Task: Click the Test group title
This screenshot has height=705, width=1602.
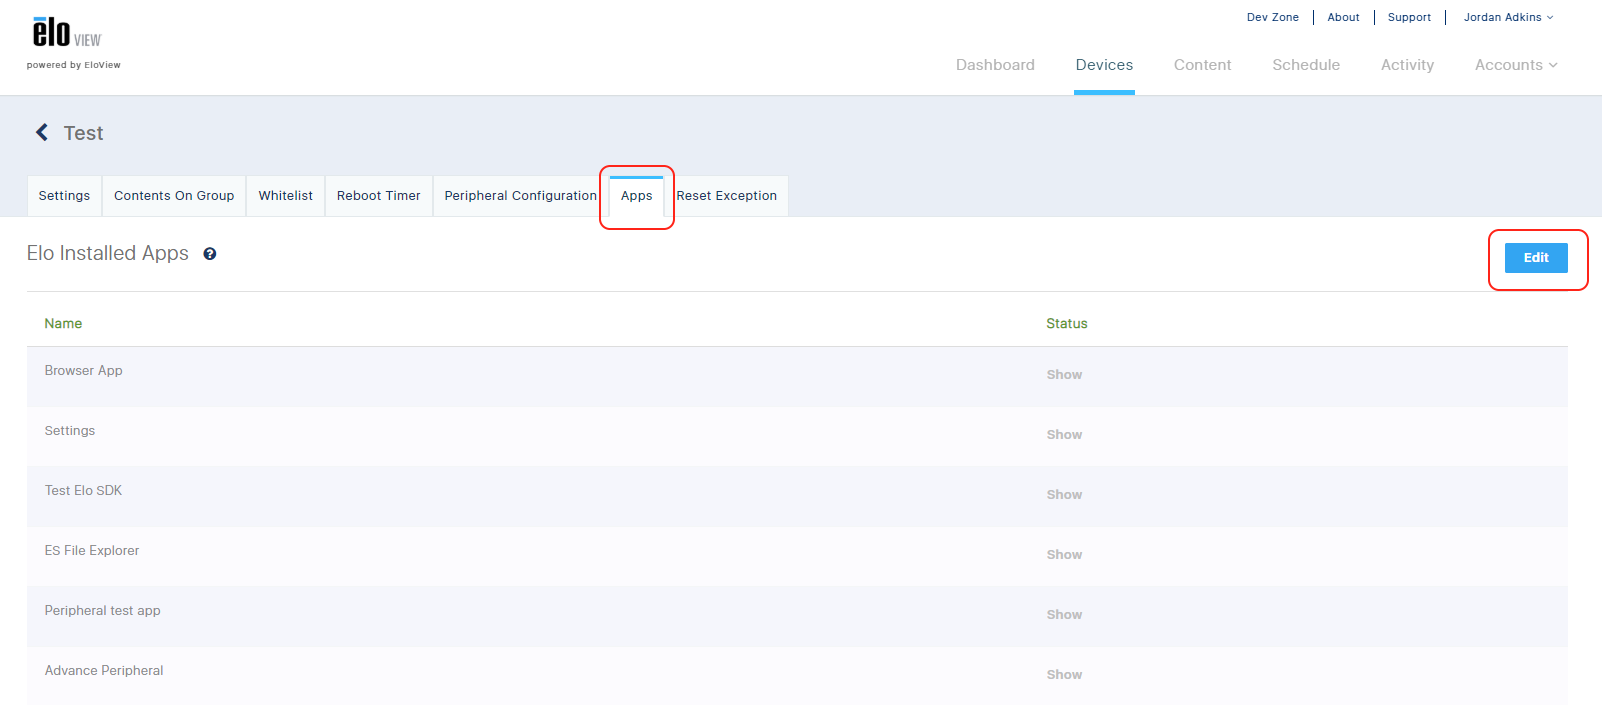Action: click(83, 133)
